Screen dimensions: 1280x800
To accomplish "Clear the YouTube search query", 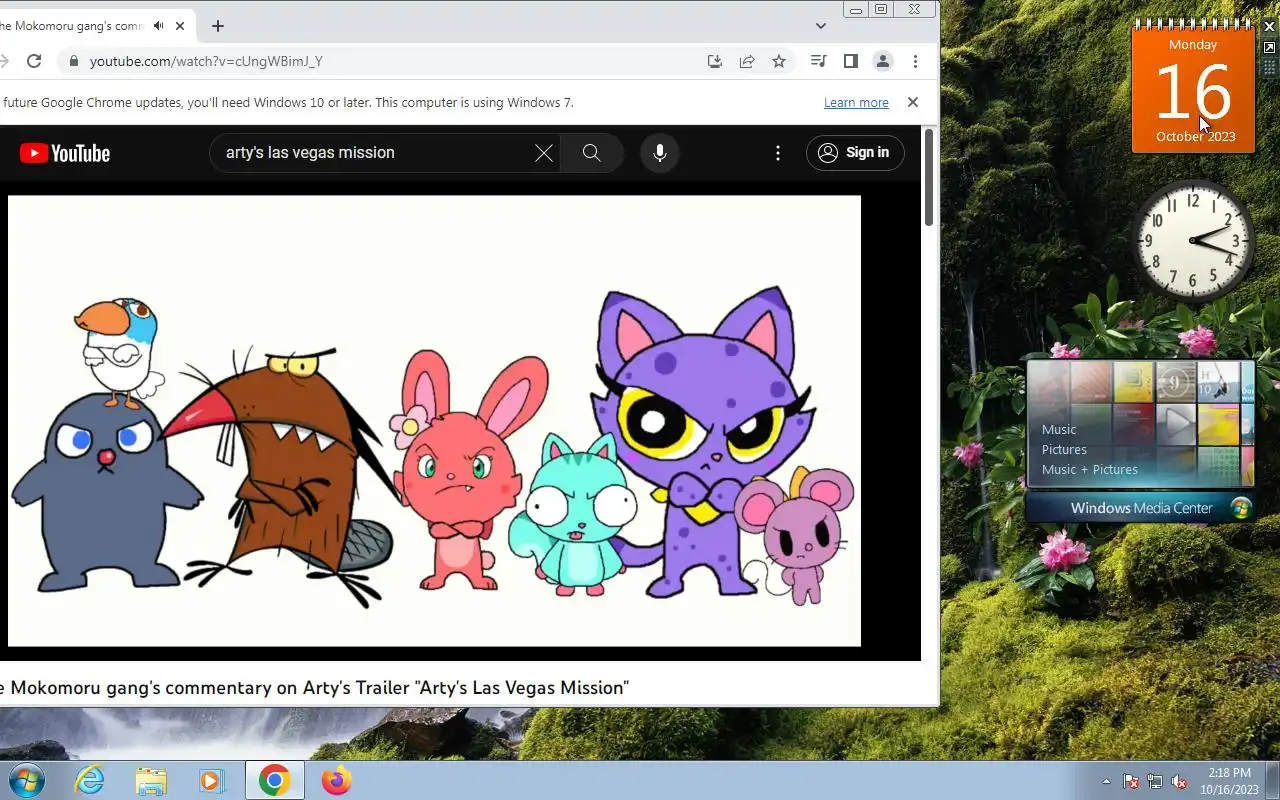I will [x=544, y=153].
